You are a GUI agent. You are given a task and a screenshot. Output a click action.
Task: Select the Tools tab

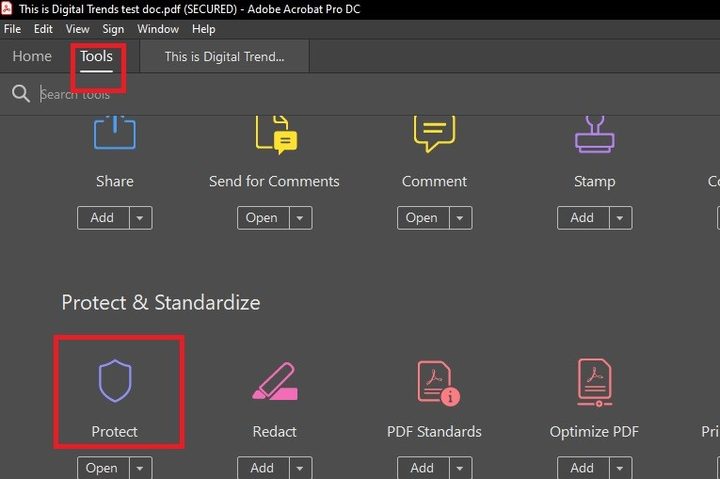coord(96,56)
